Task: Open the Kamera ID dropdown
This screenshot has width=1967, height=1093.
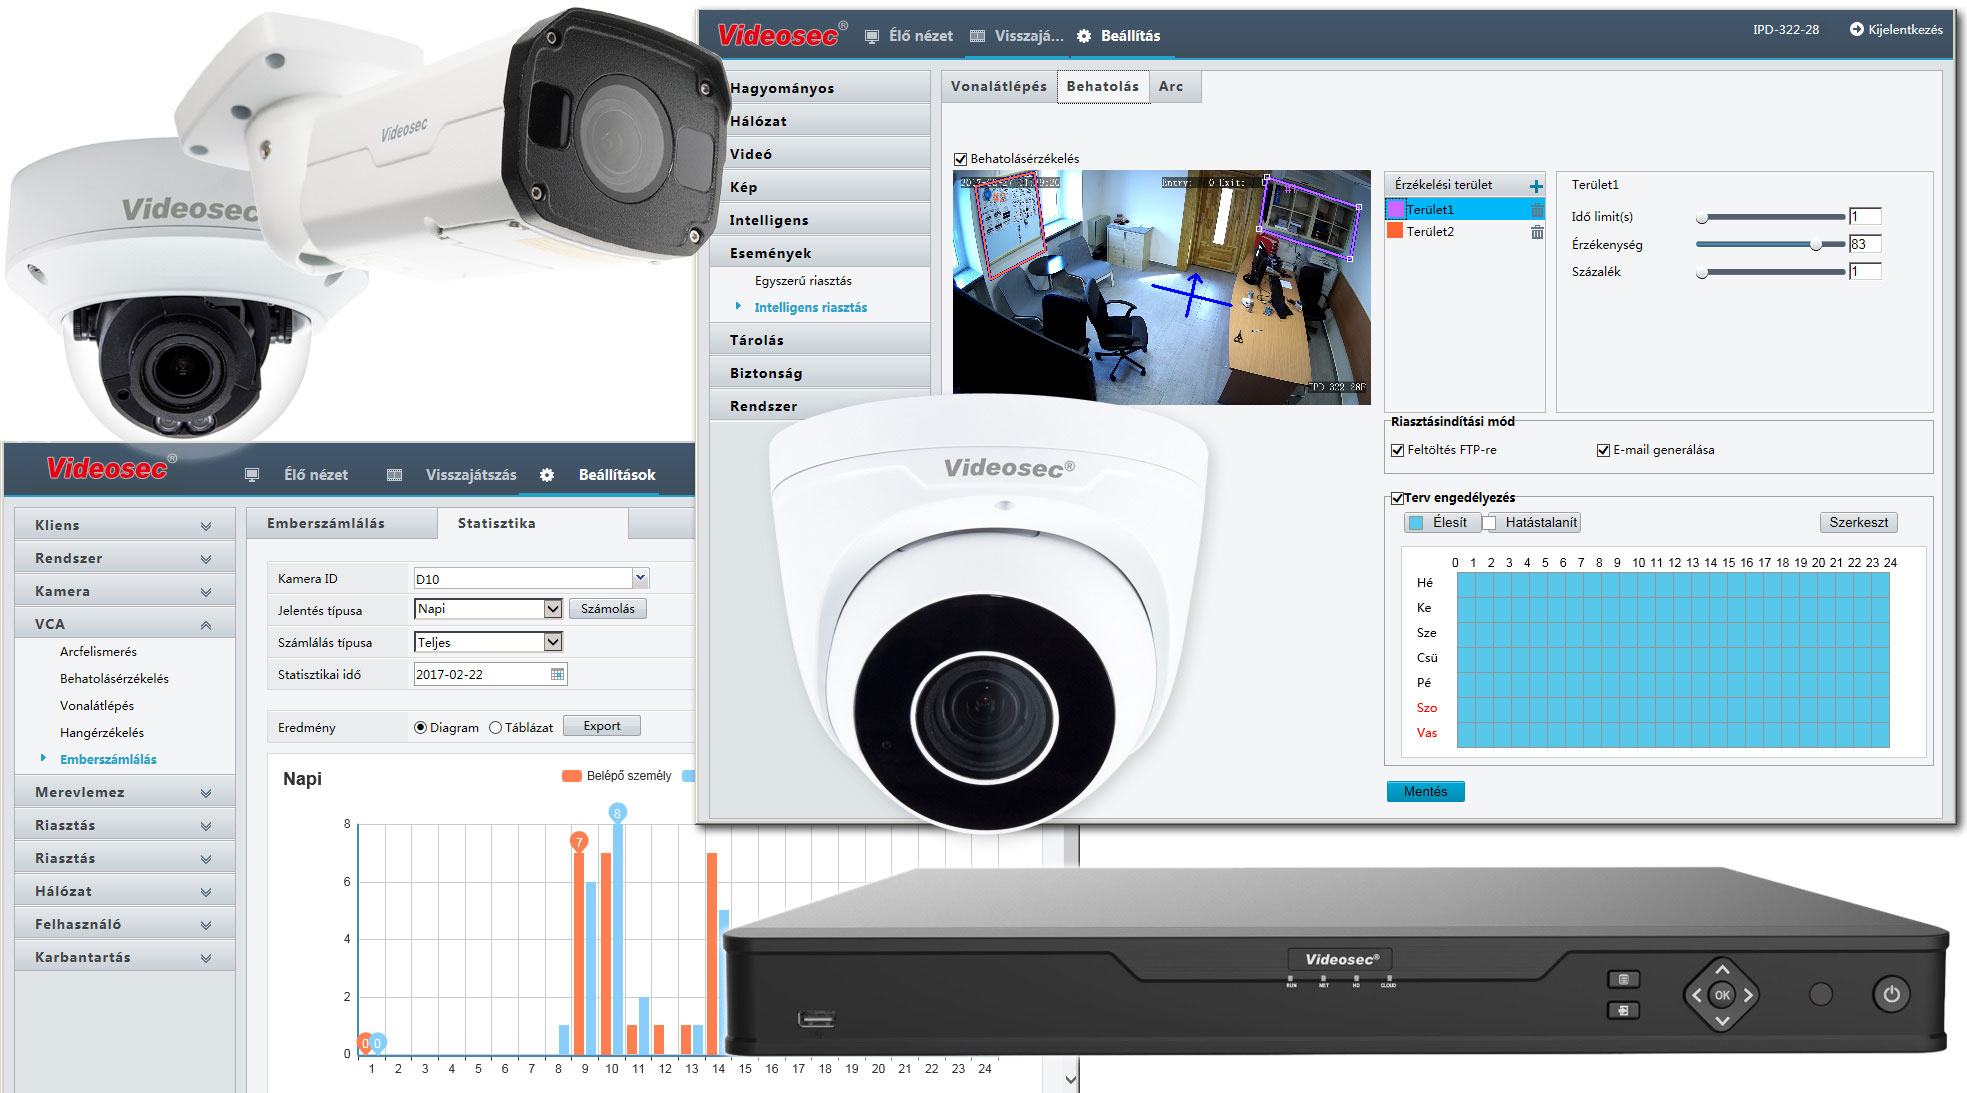Action: (x=640, y=578)
